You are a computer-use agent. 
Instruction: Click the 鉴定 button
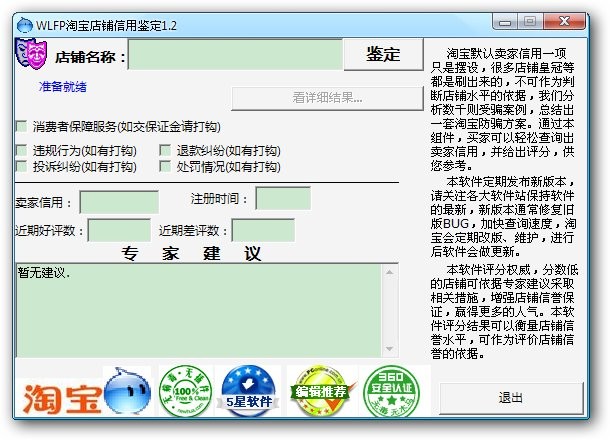(383, 54)
